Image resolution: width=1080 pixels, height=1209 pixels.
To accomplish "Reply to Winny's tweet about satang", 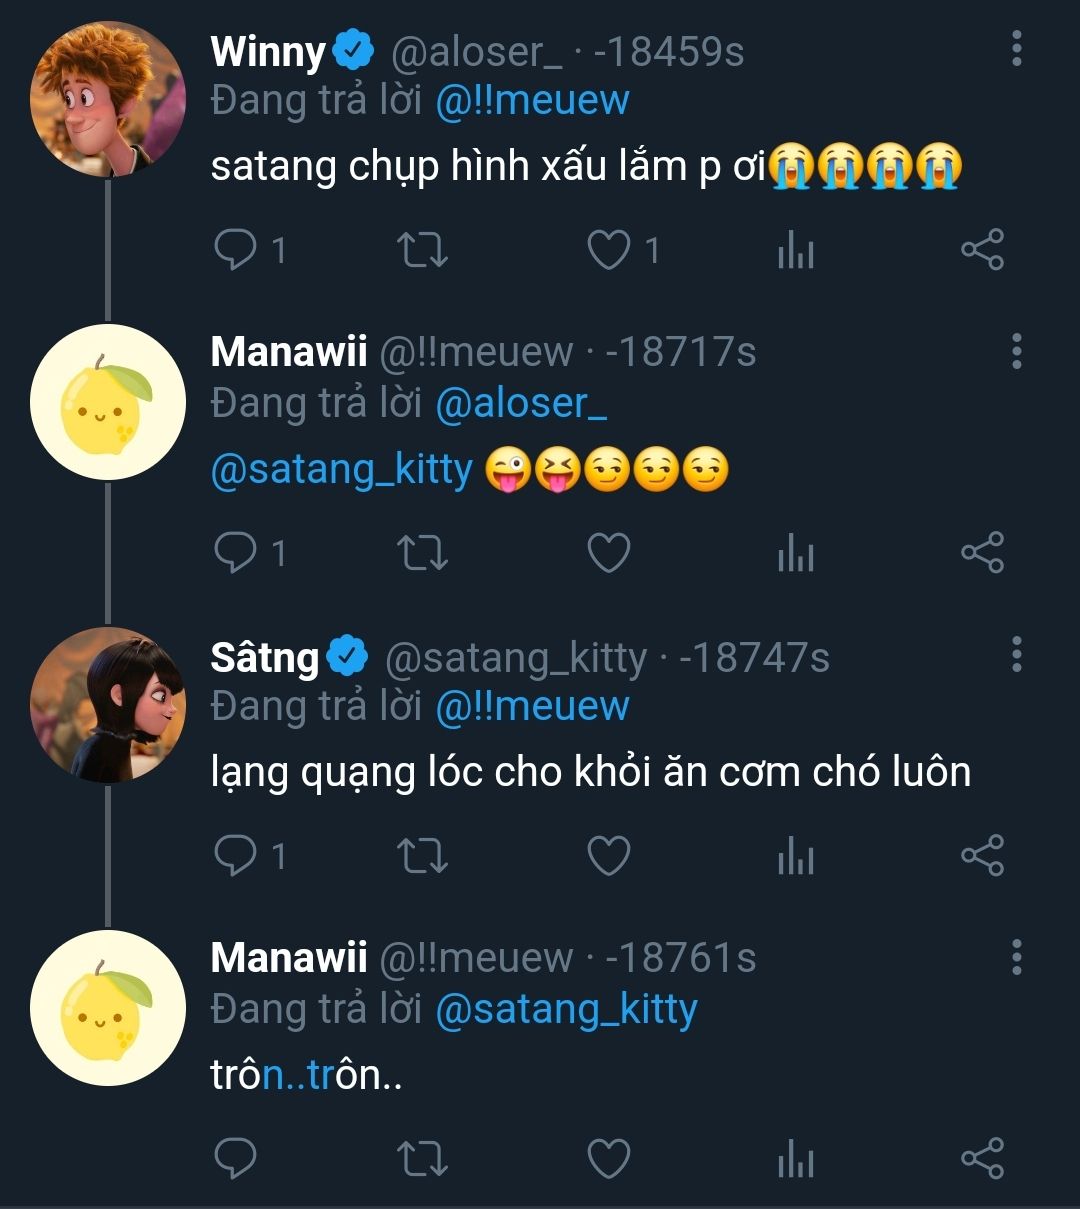I will coord(236,250).
